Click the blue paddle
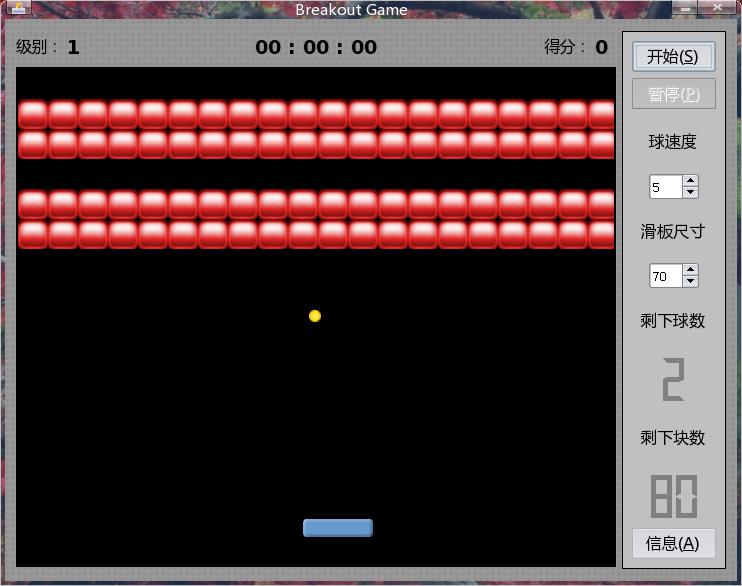The height and width of the screenshot is (586, 742). 338,528
